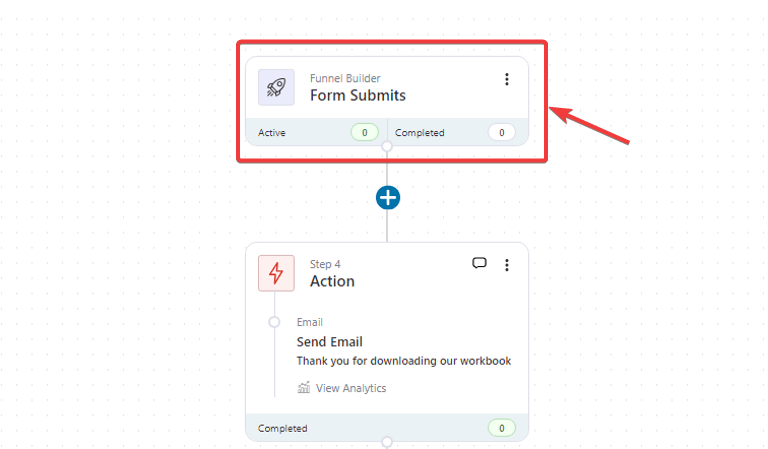The height and width of the screenshot is (449, 768).
Task: Click the Email node connector circle
Action: point(274,322)
